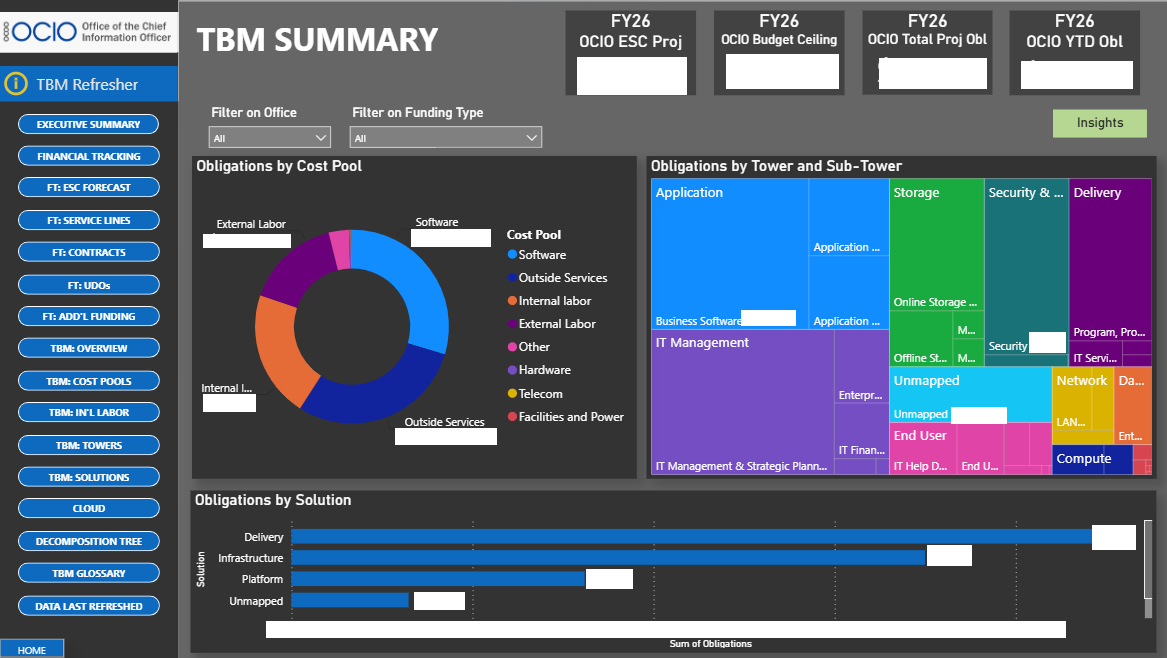Select the Security sub-tower tile

[1026, 266]
